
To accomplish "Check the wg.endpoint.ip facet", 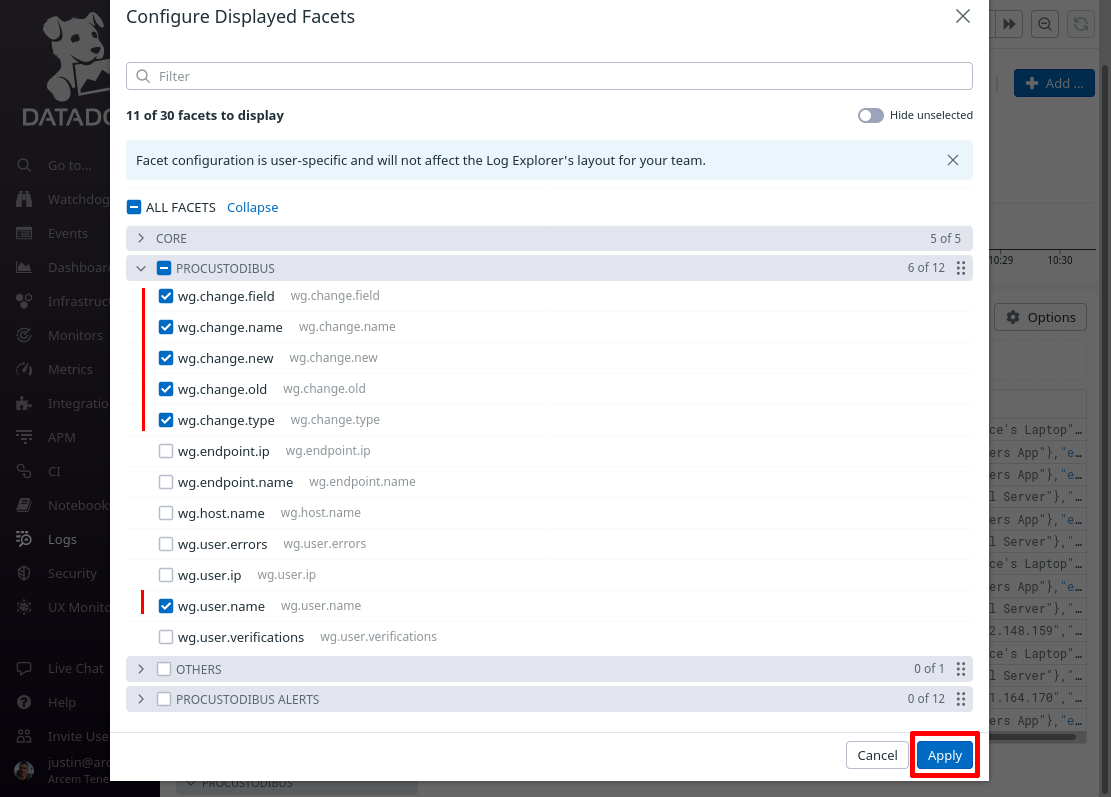I will click(x=166, y=451).
